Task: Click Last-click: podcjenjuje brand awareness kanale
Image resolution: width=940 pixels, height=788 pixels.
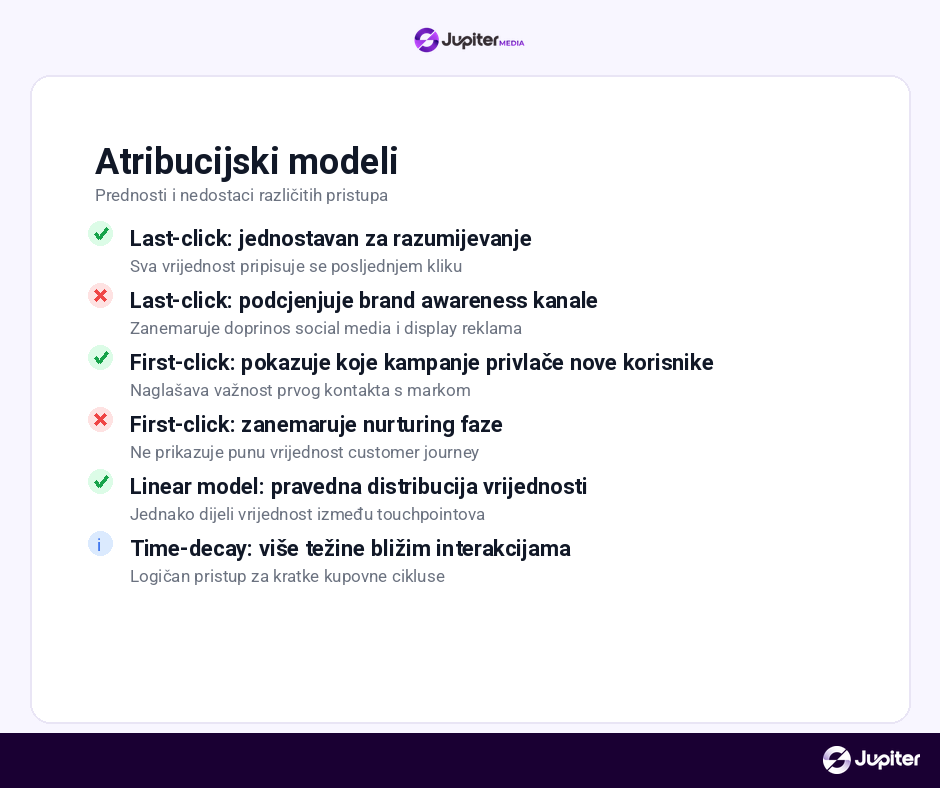Action: pyautogui.click(x=363, y=300)
